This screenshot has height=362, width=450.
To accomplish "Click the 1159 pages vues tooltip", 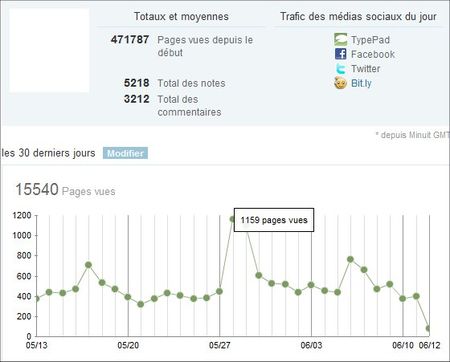I will click(x=274, y=220).
